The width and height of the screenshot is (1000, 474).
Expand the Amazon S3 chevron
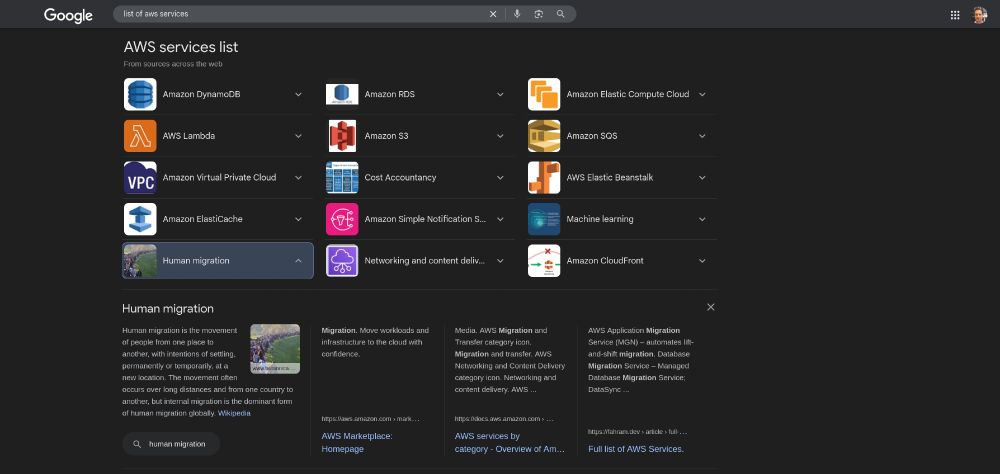tap(500, 136)
